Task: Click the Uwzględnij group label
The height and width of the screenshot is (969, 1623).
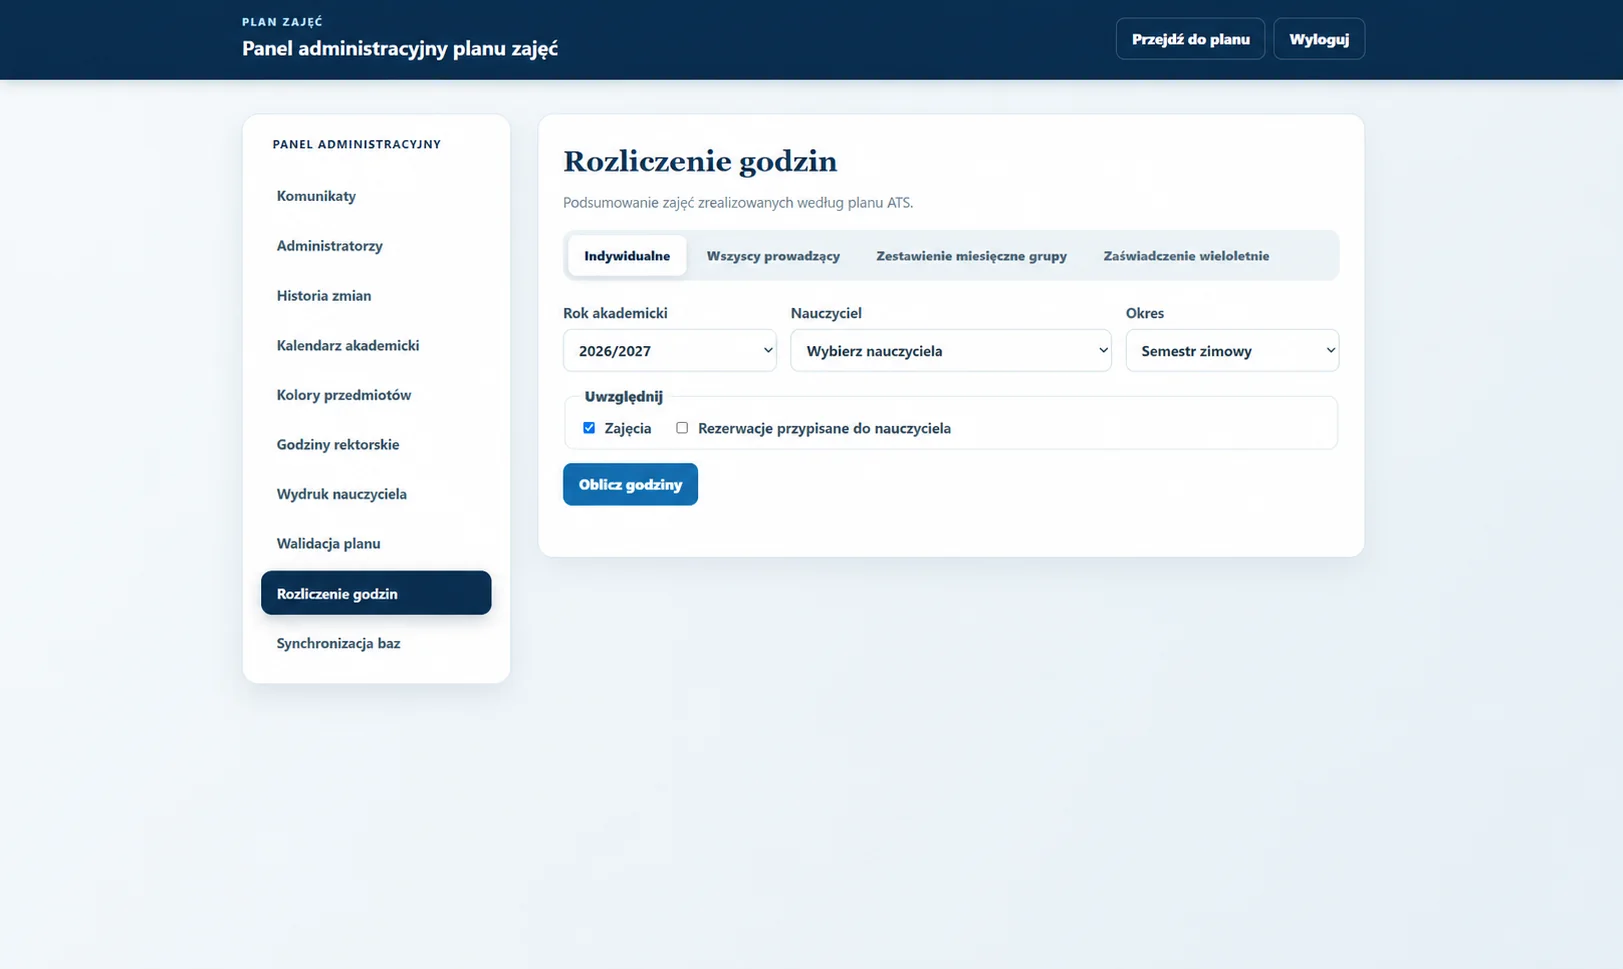Action: 623,396
